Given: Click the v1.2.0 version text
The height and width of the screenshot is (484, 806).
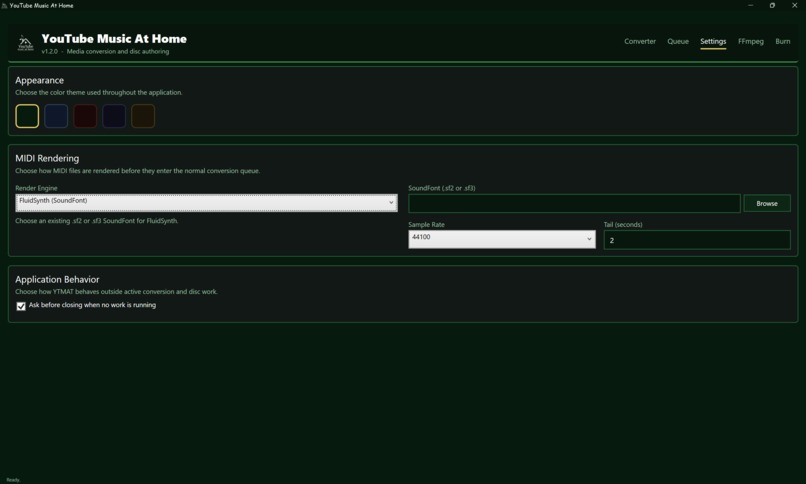Looking at the screenshot, I should pyautogui.click(x=49, y=51).
